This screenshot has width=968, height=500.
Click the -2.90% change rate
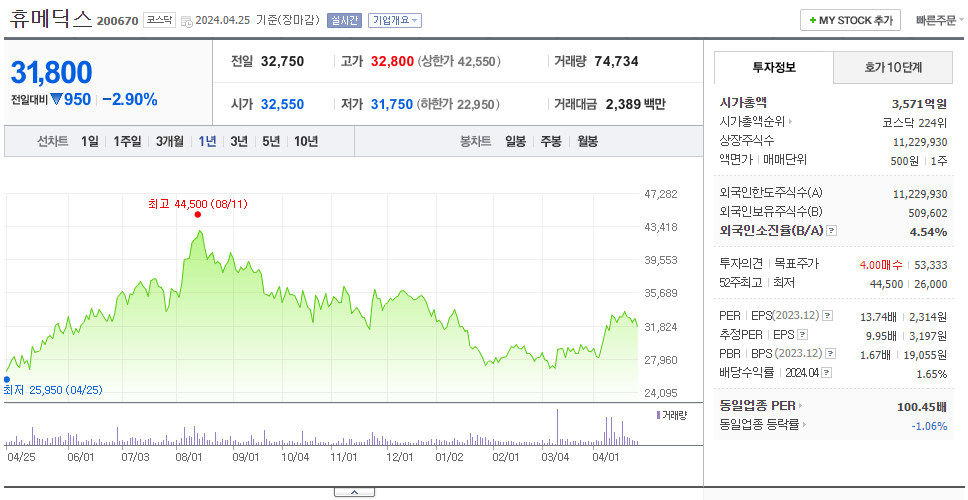tap(130, 99)
